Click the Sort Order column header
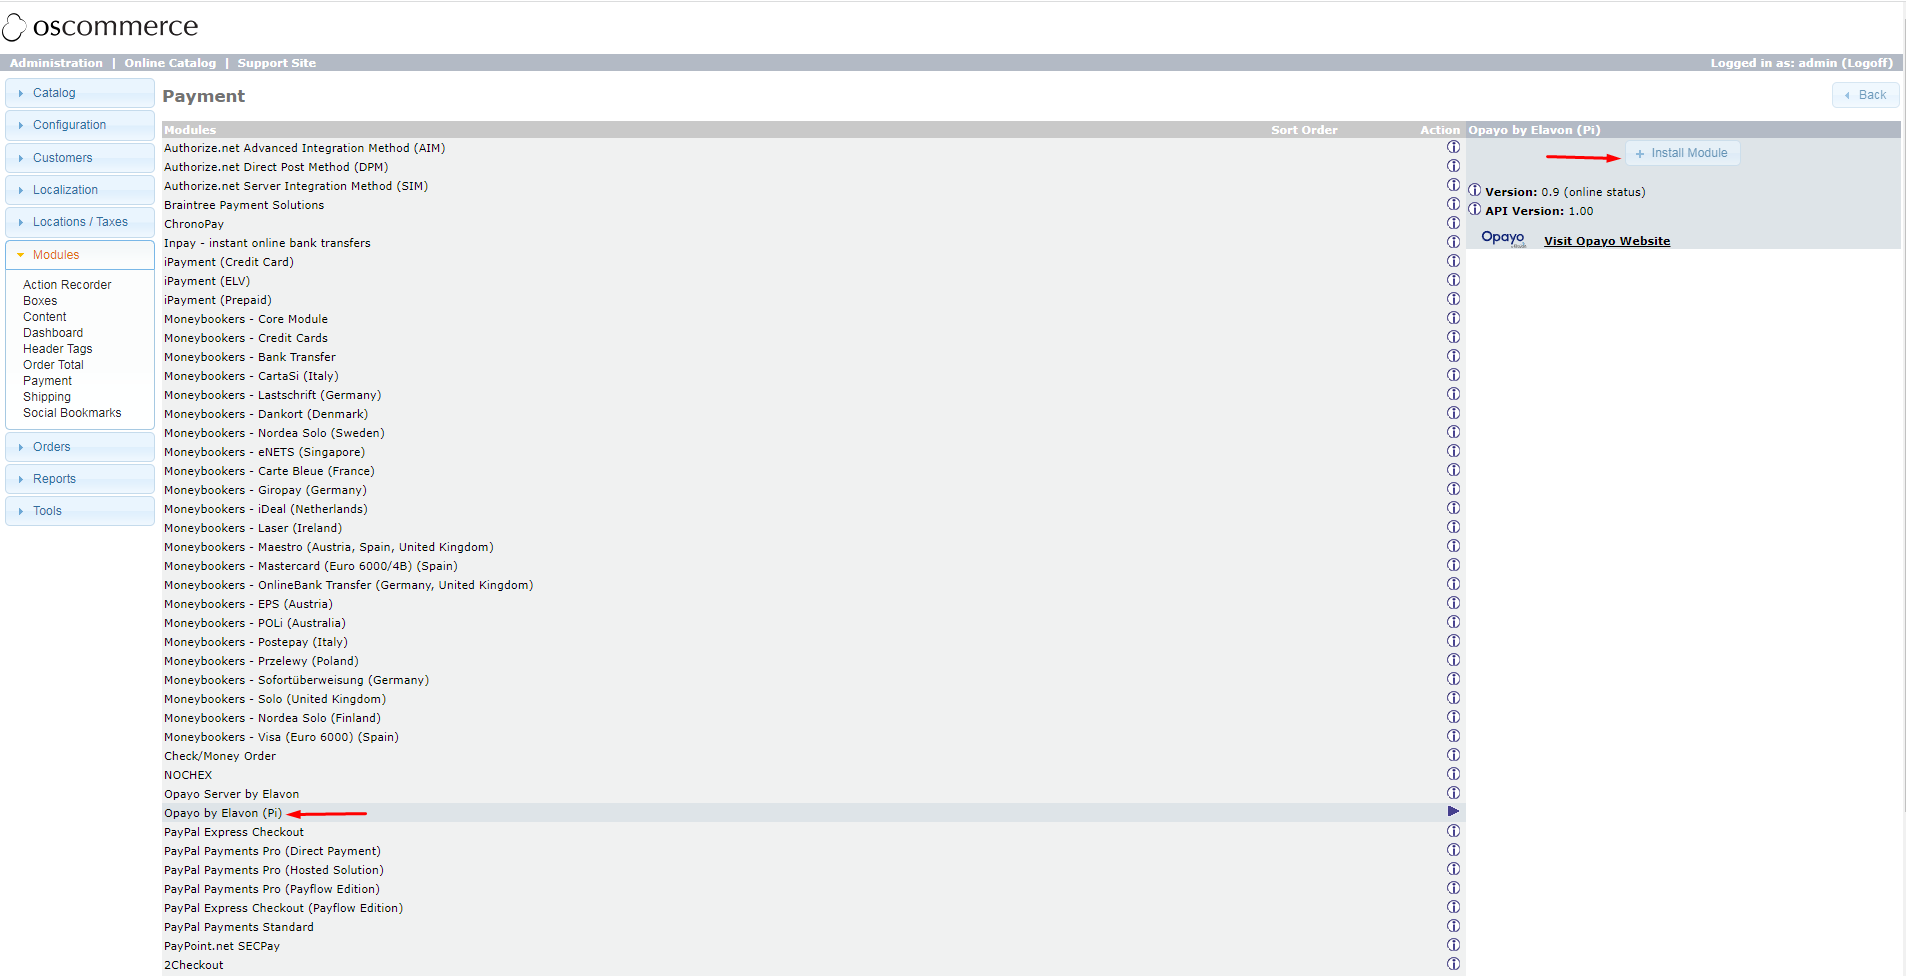The height and width of the screenshot is (976, 1906). tap(1304, 130)
